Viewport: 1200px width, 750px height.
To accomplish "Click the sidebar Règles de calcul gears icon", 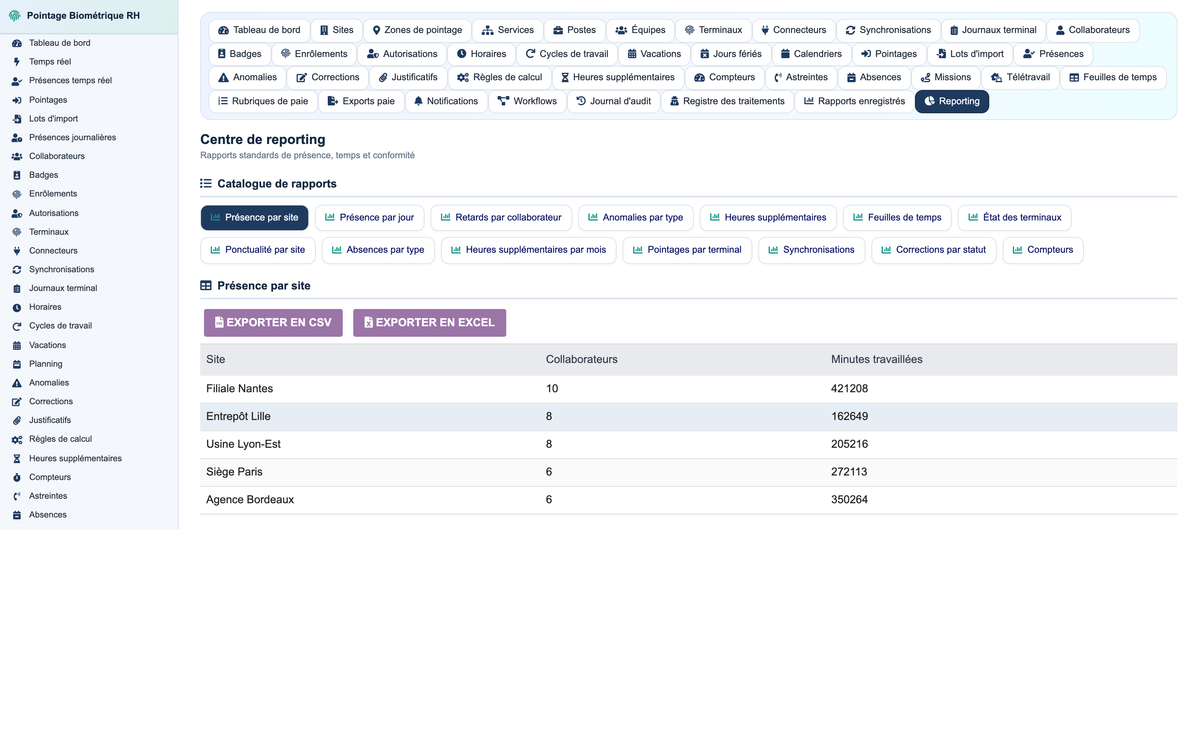I will click(x=17, y=440).
